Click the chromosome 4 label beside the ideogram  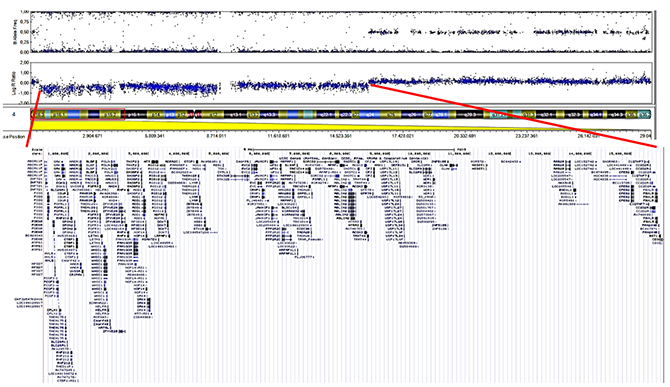coord(14,115)
